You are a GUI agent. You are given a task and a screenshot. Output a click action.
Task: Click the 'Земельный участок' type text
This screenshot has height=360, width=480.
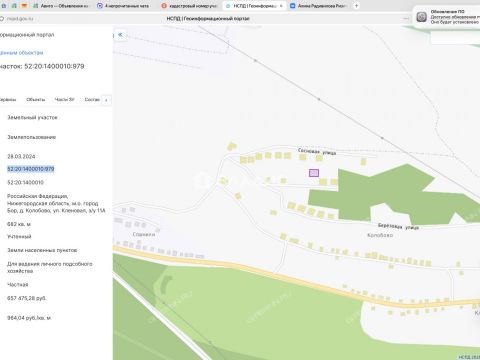point(32,117)
